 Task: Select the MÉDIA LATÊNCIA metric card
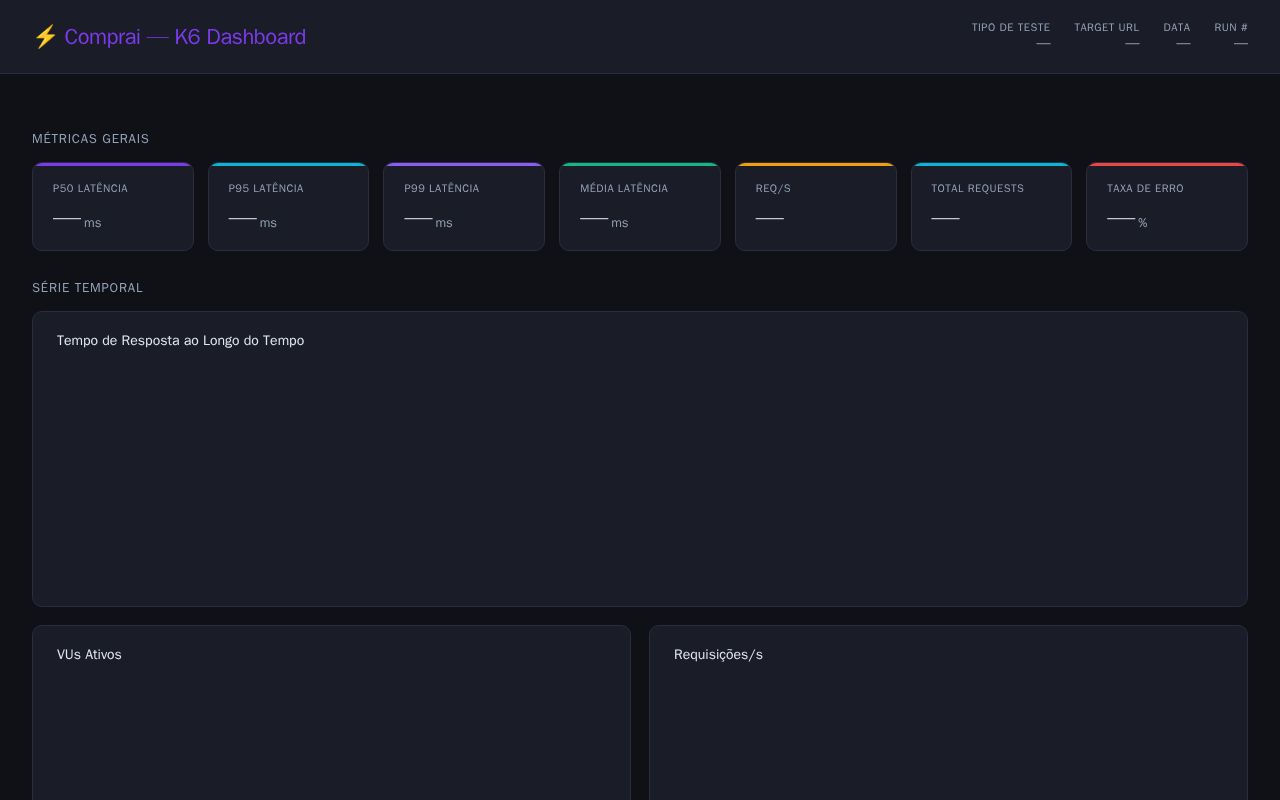(x=640, y=206)
